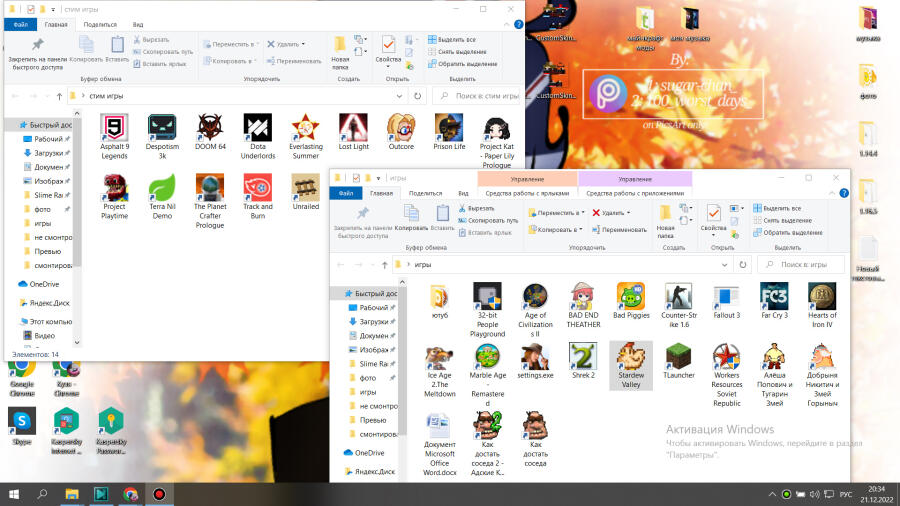
Task: Open Quick Access toolbar dropdown in стим игры window
Action: (x=53, y=10)
